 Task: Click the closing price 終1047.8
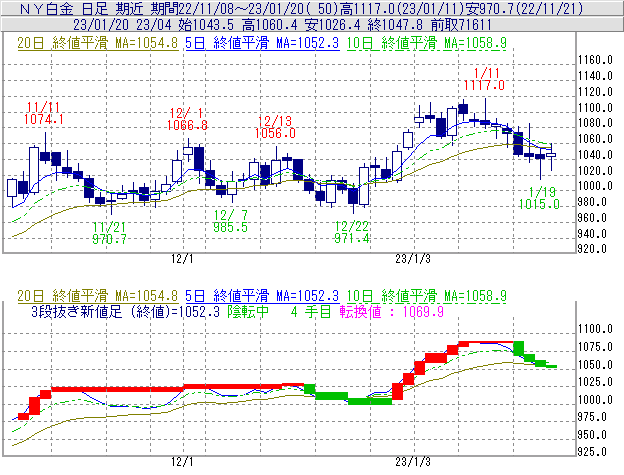(x=395, y=25)
